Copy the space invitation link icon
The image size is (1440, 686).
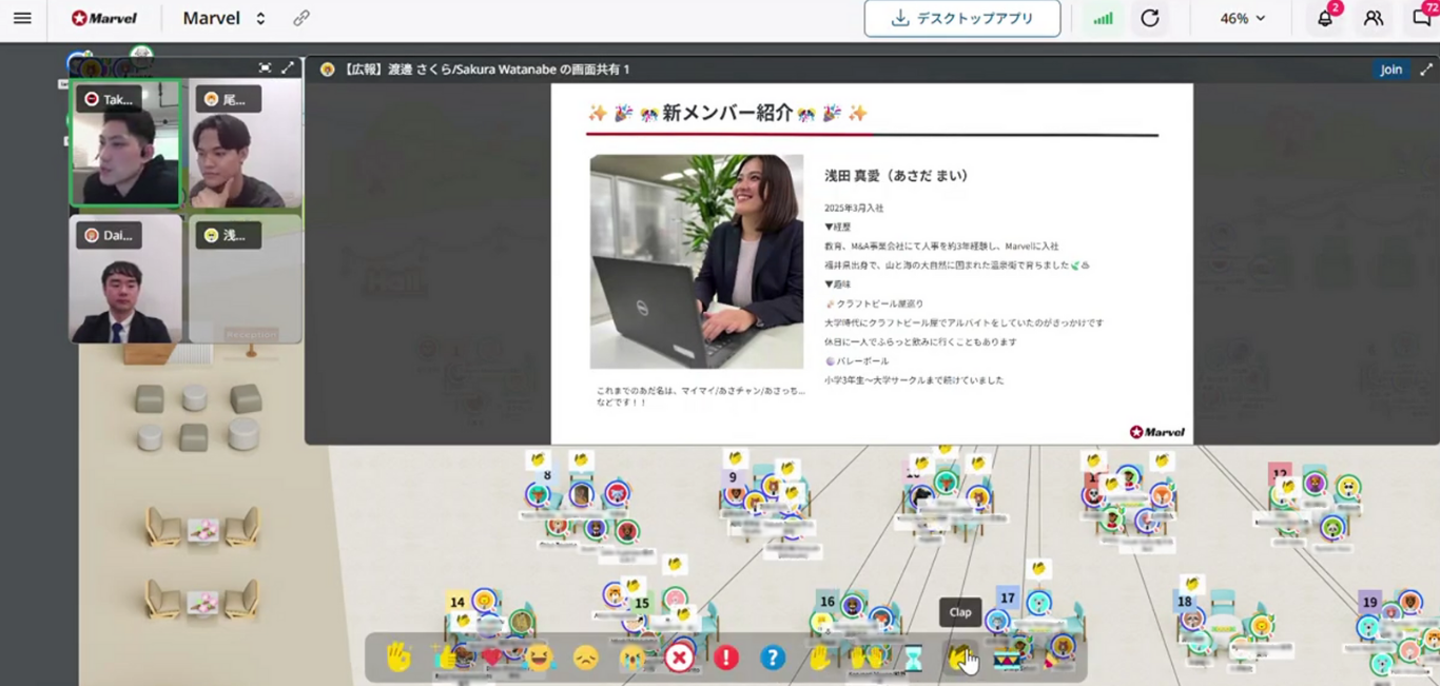click(301, 18)
